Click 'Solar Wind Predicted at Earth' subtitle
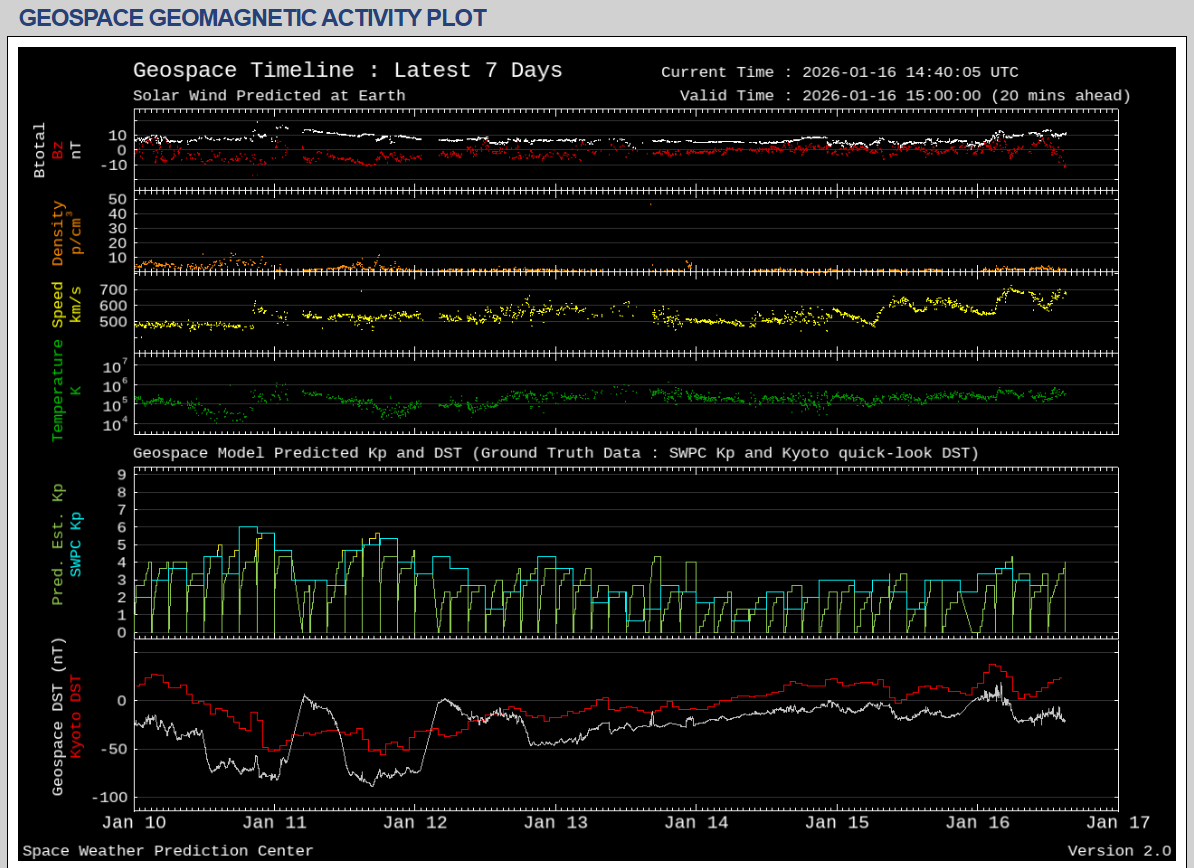The width and height of the screenshot is (1194, 868). point(269,96)
